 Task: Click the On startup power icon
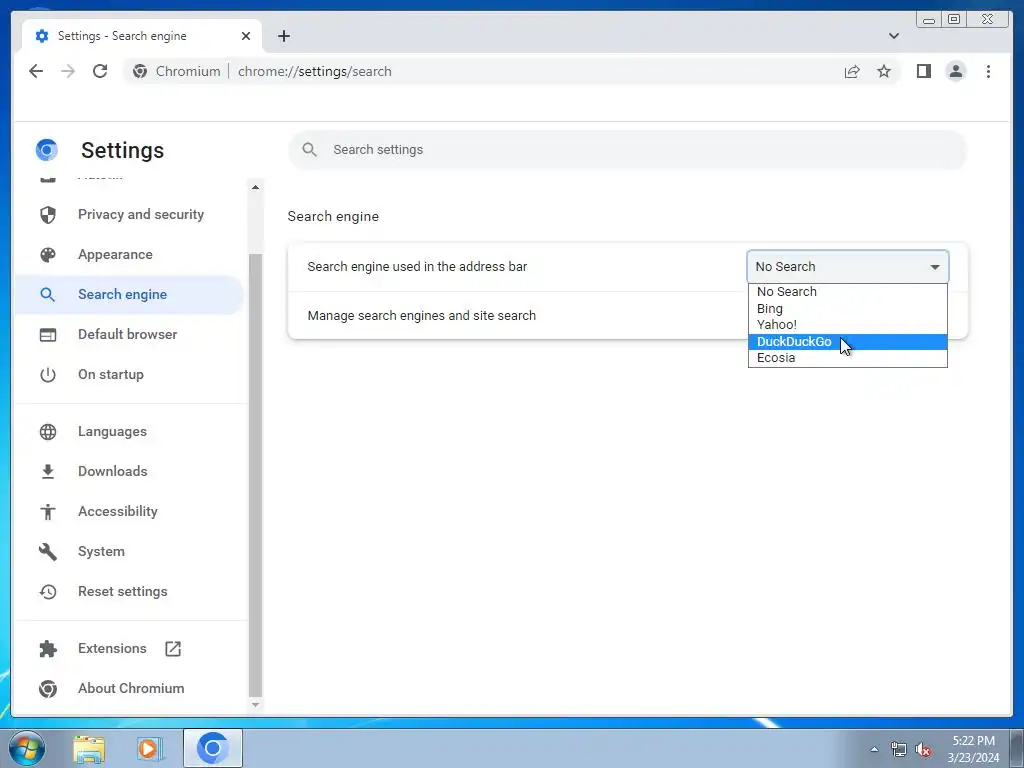coord(48,374)
